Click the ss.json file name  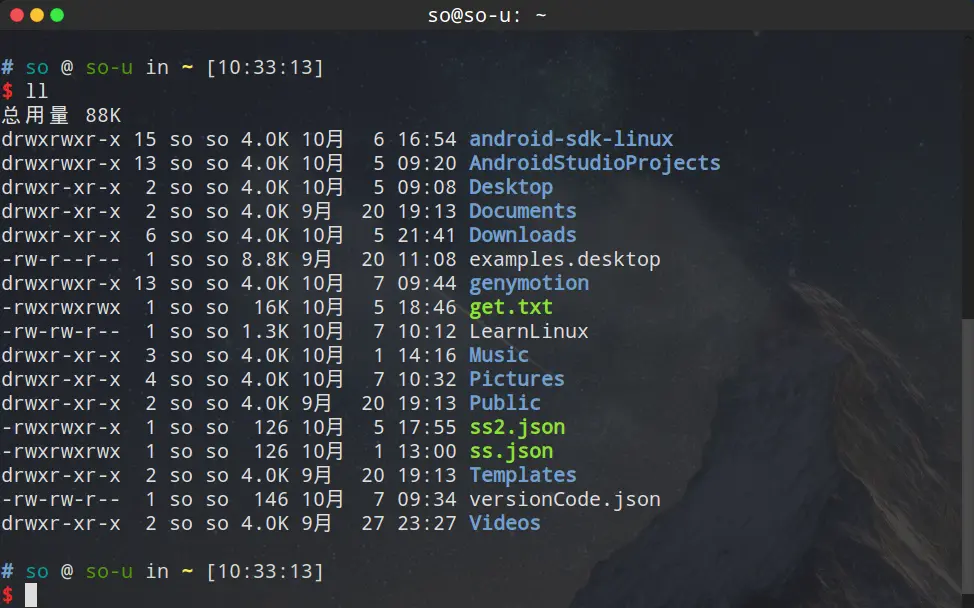511,452
